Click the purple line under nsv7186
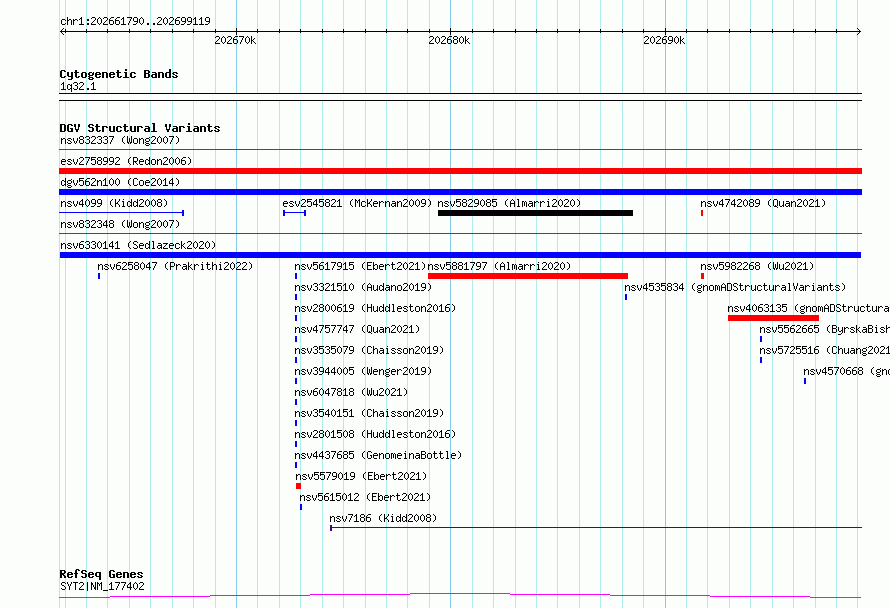Screen dimensions: 890x608 click(596, 528)
